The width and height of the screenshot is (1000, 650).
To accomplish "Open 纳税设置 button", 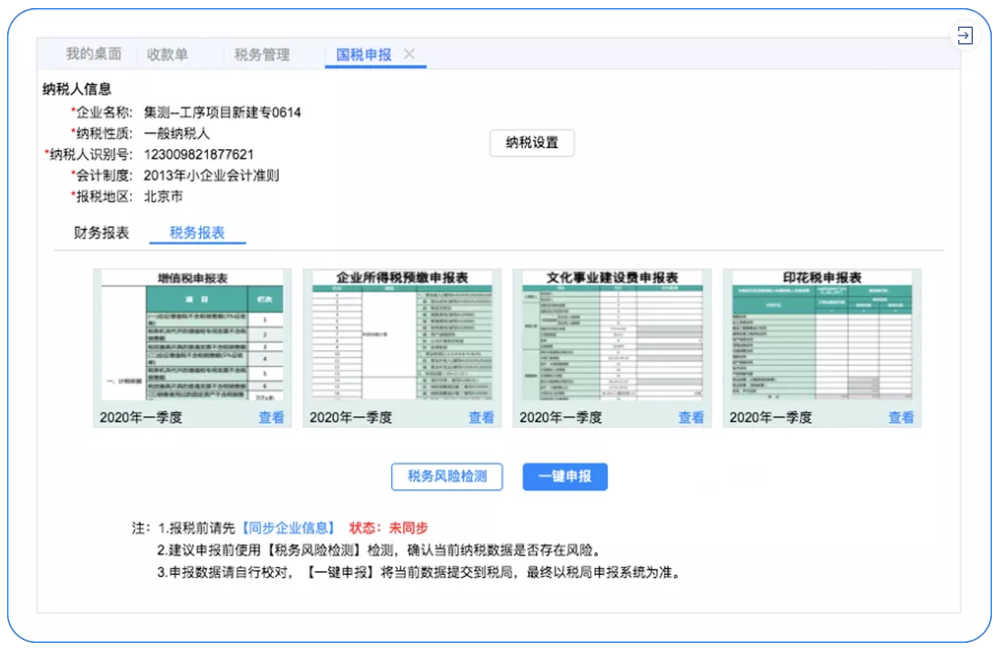I will [x=532, y=143].
